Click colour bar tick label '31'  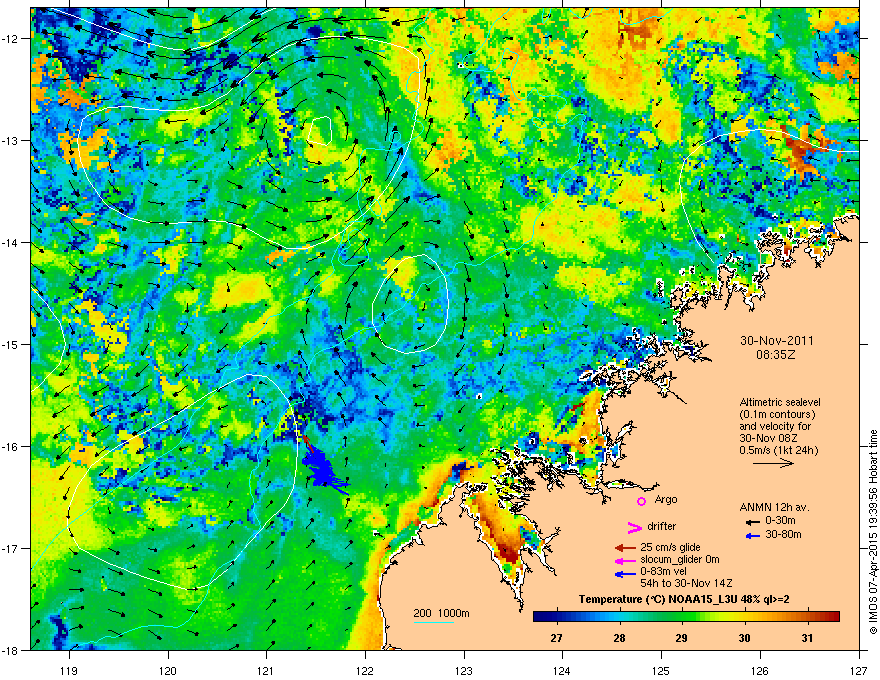807,638
